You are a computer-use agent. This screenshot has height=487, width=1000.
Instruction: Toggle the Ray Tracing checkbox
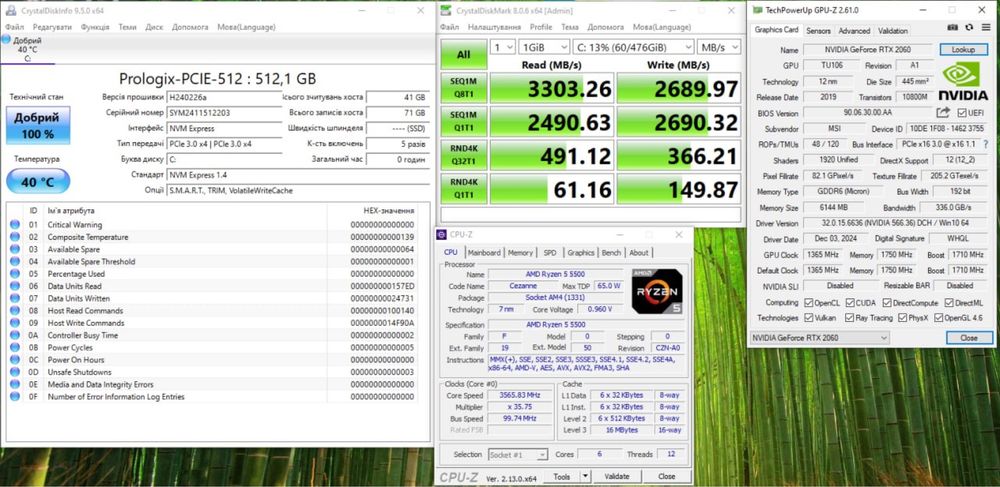click(x=849, y=317)
